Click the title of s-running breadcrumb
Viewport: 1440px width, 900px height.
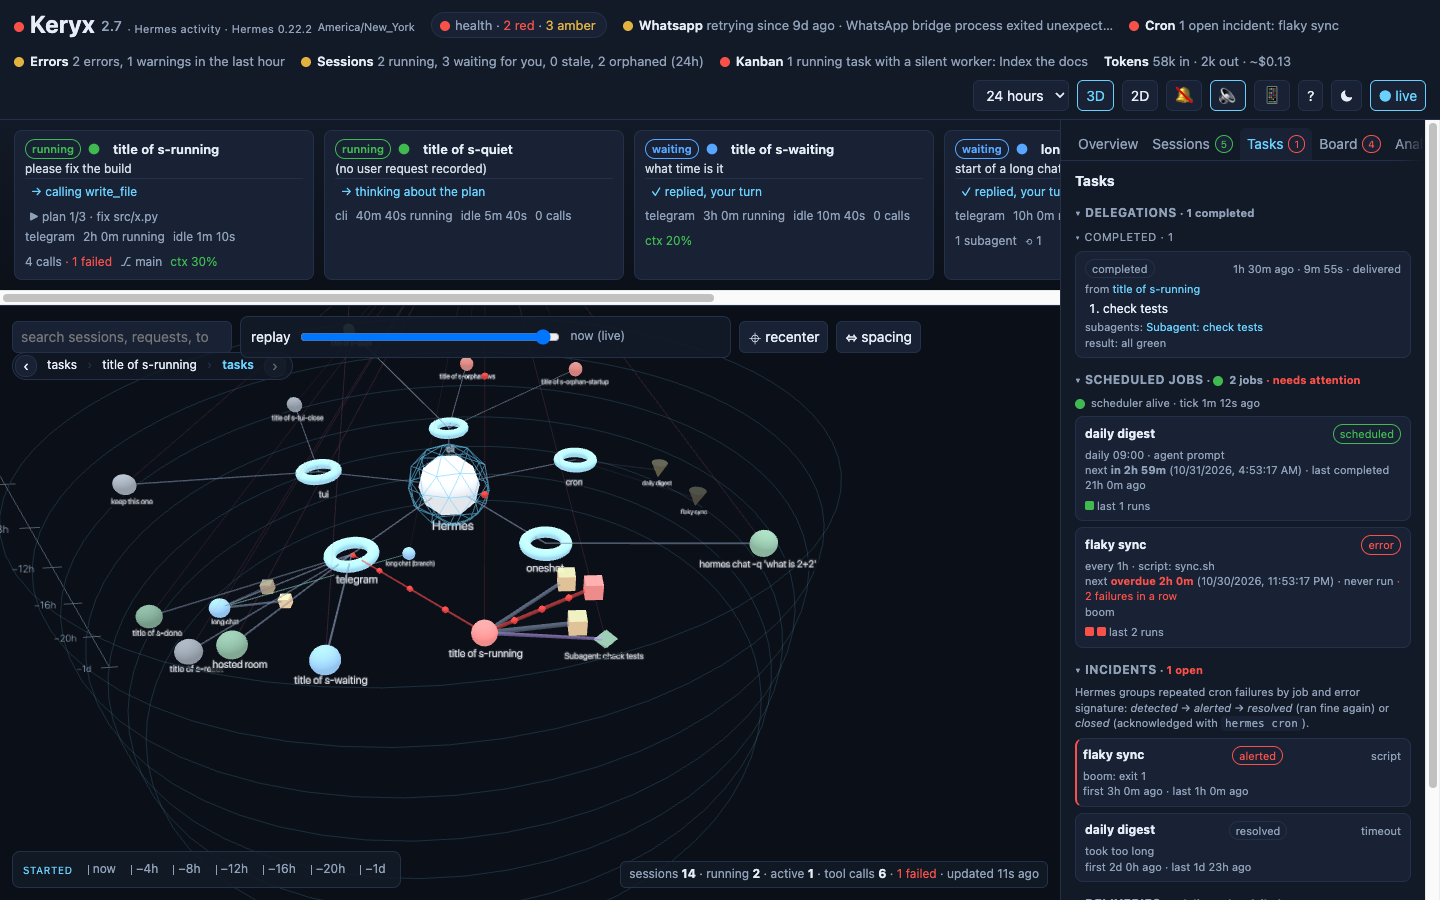click(x=149, y=365)
